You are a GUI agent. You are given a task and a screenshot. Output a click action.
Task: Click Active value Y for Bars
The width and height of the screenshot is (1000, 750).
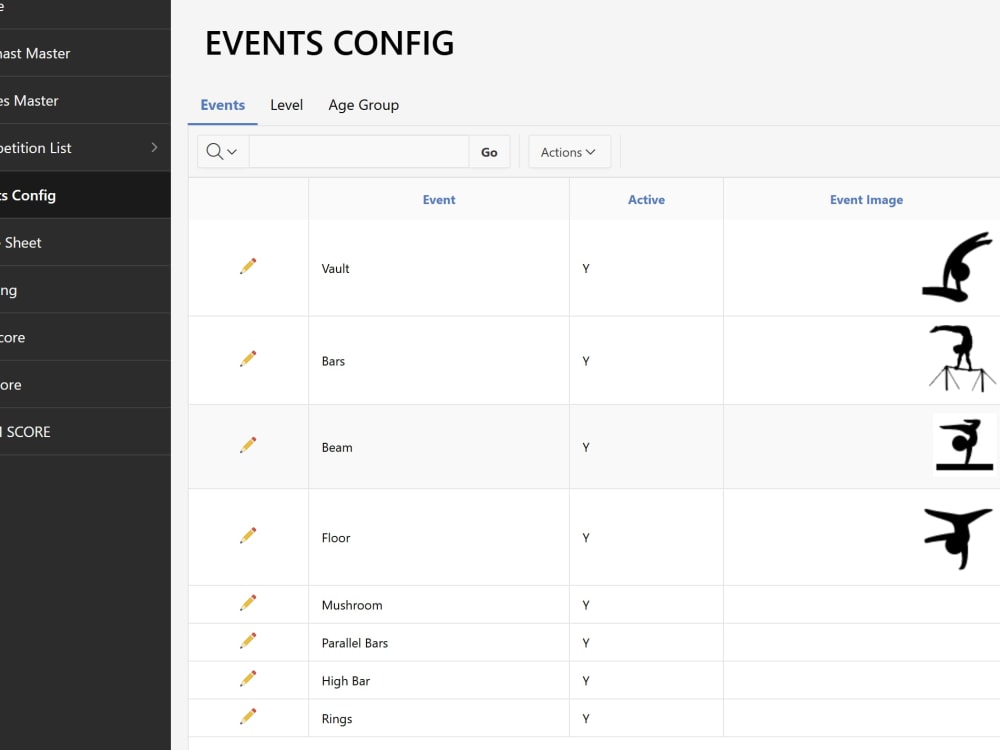[x=586, y=361]
